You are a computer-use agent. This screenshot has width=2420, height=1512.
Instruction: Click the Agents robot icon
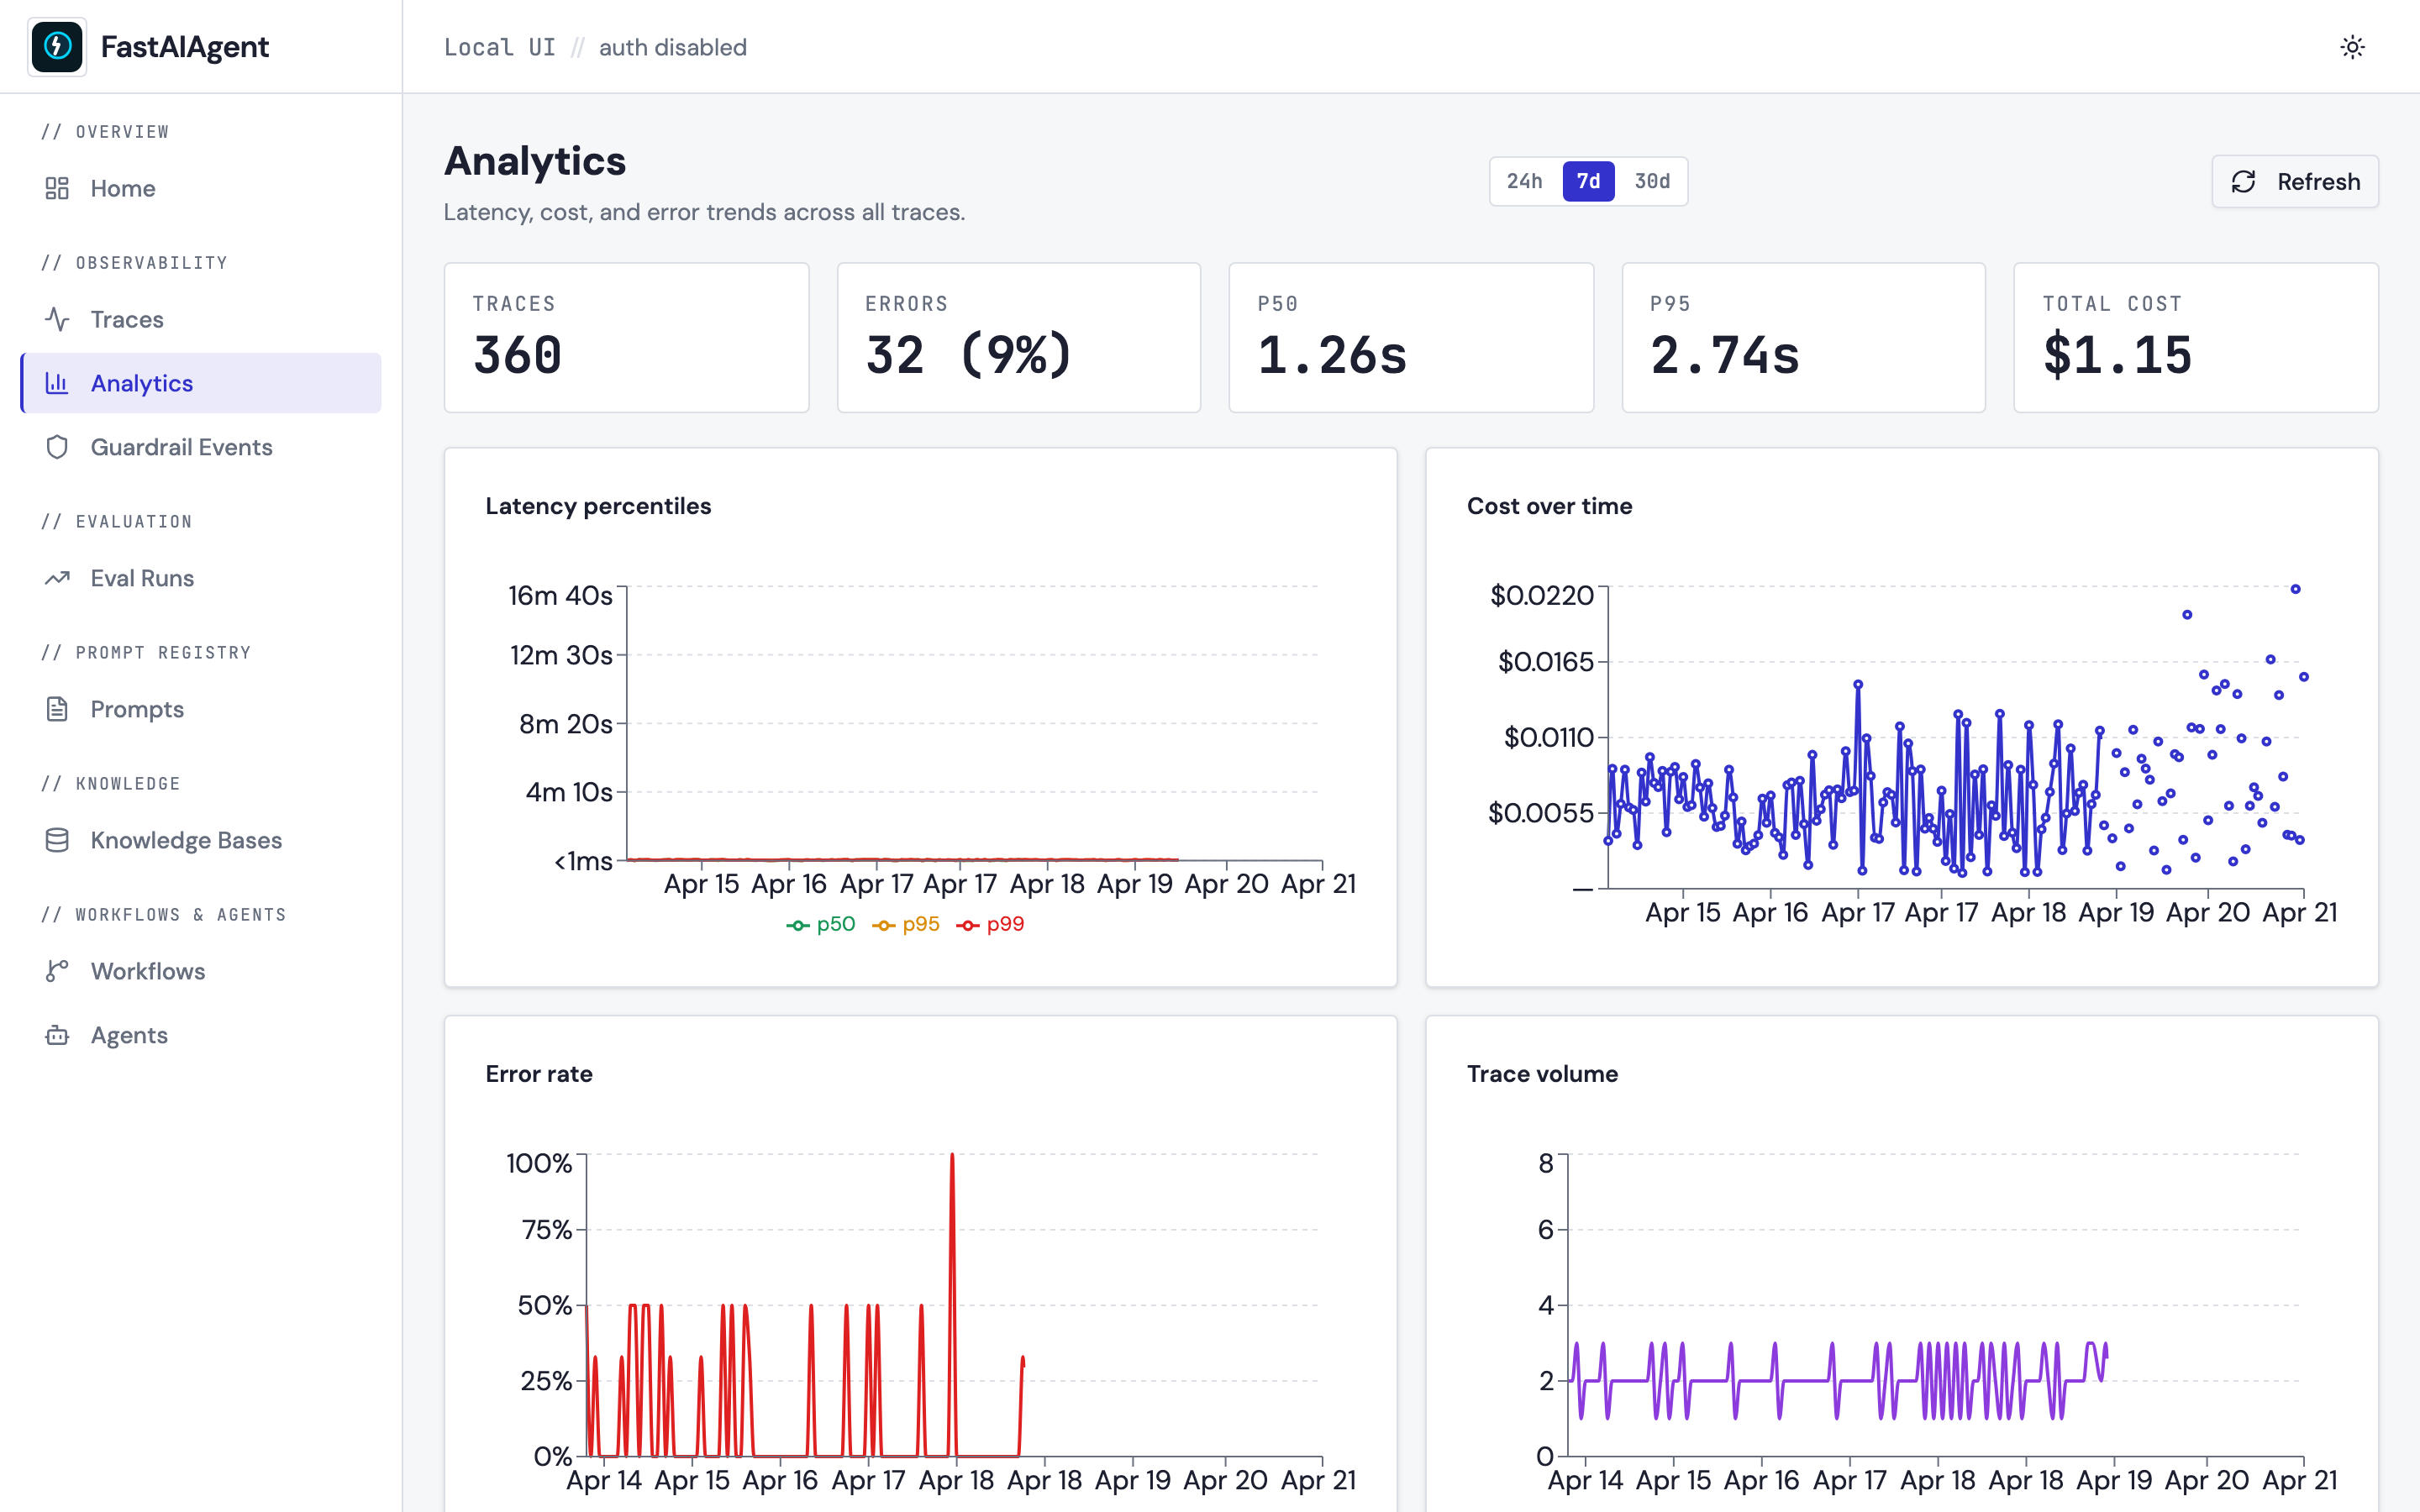coord(57,1035)
